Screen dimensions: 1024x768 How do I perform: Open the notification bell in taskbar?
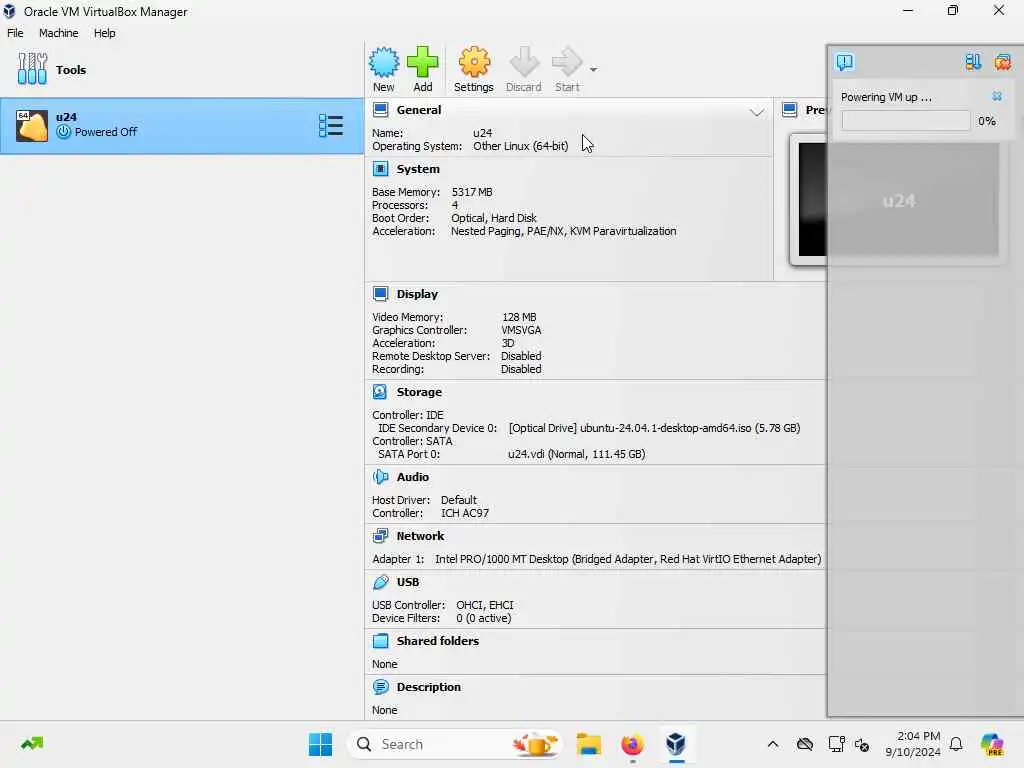point(956,744)
